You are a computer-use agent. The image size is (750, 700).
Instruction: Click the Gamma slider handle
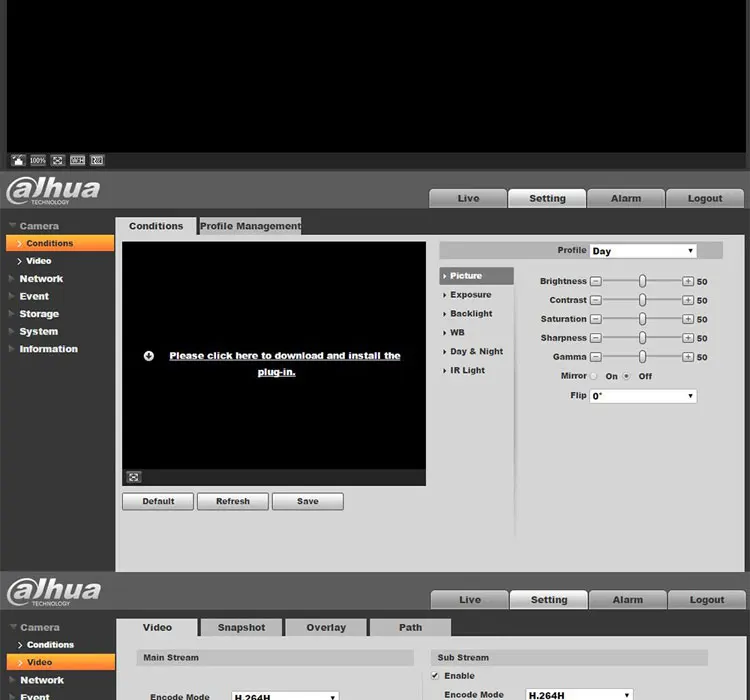pos(642,357)
